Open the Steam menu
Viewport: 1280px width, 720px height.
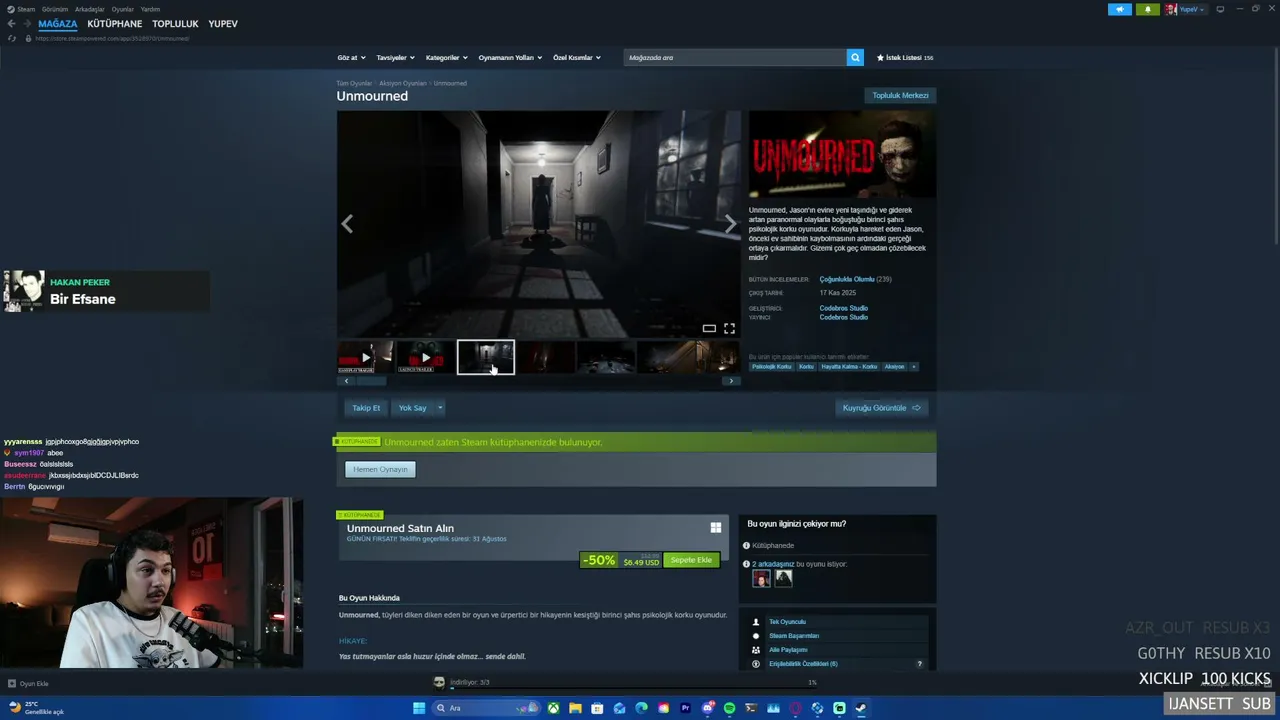(x=21, y=9)
